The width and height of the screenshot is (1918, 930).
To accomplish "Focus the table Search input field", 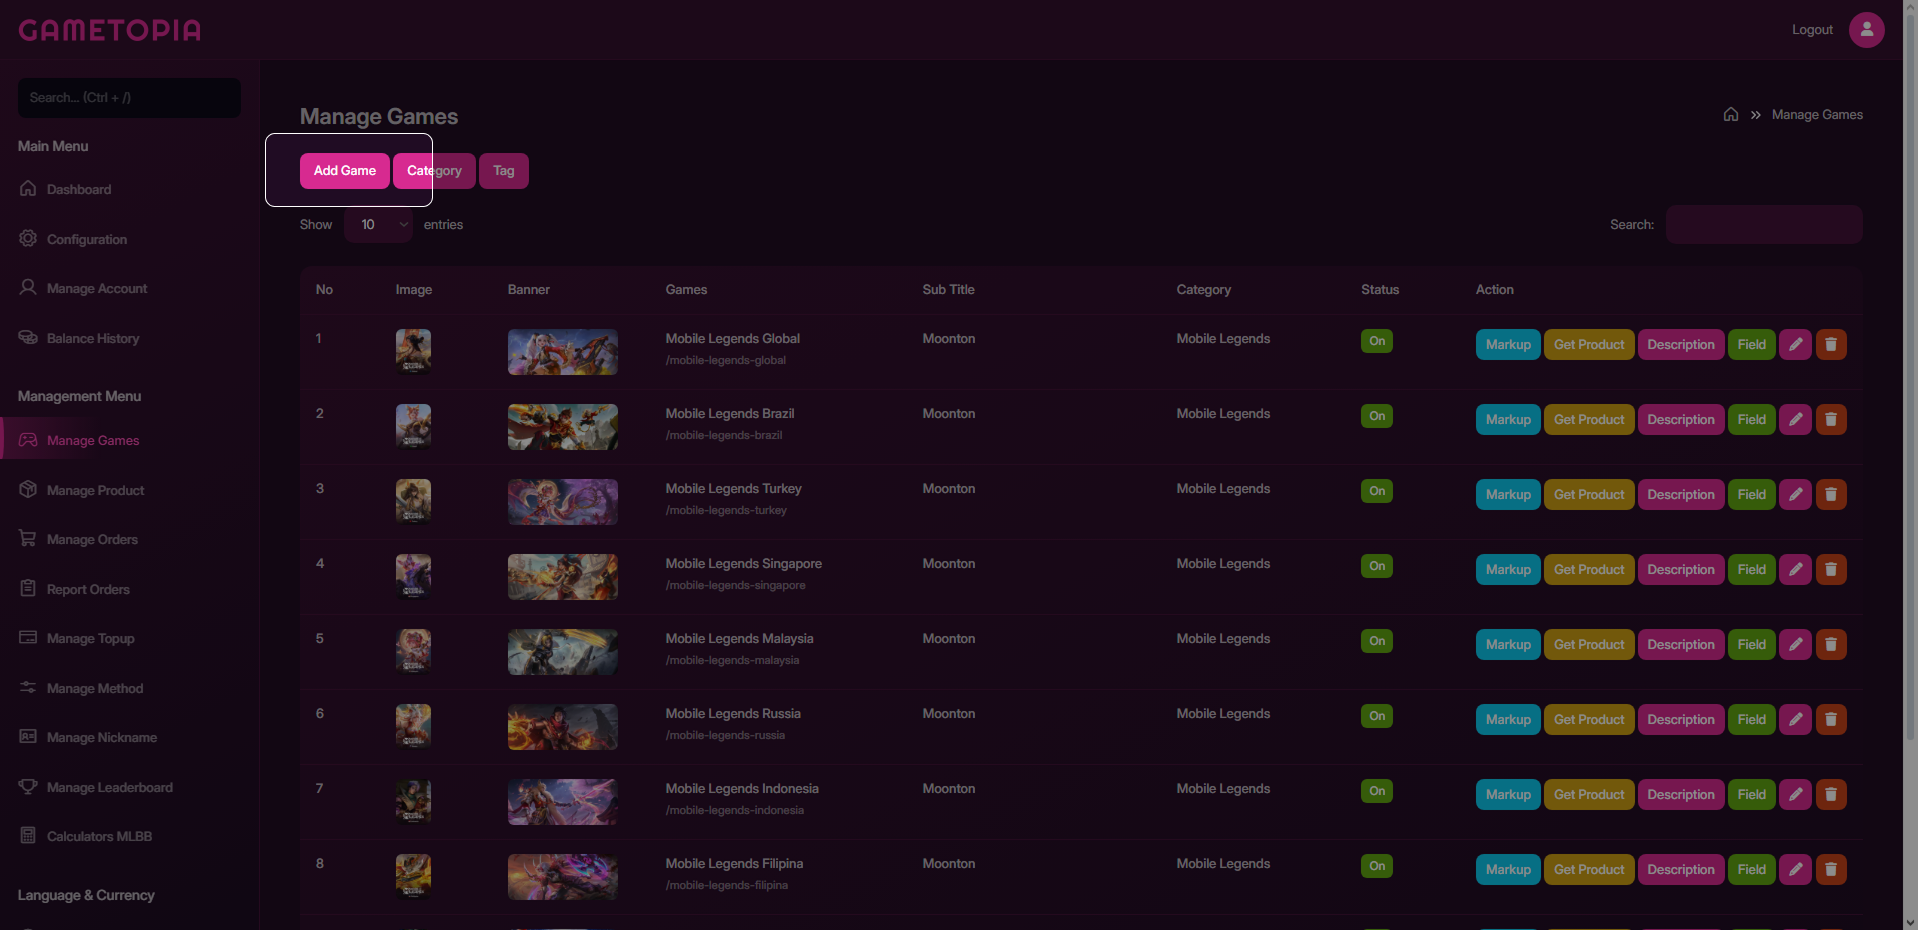I will pyautogui.click(x=1764, y=225).
